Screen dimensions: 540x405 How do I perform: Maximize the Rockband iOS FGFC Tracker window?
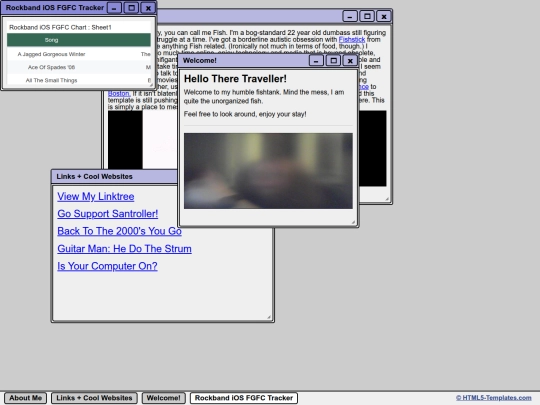point(131,8)
